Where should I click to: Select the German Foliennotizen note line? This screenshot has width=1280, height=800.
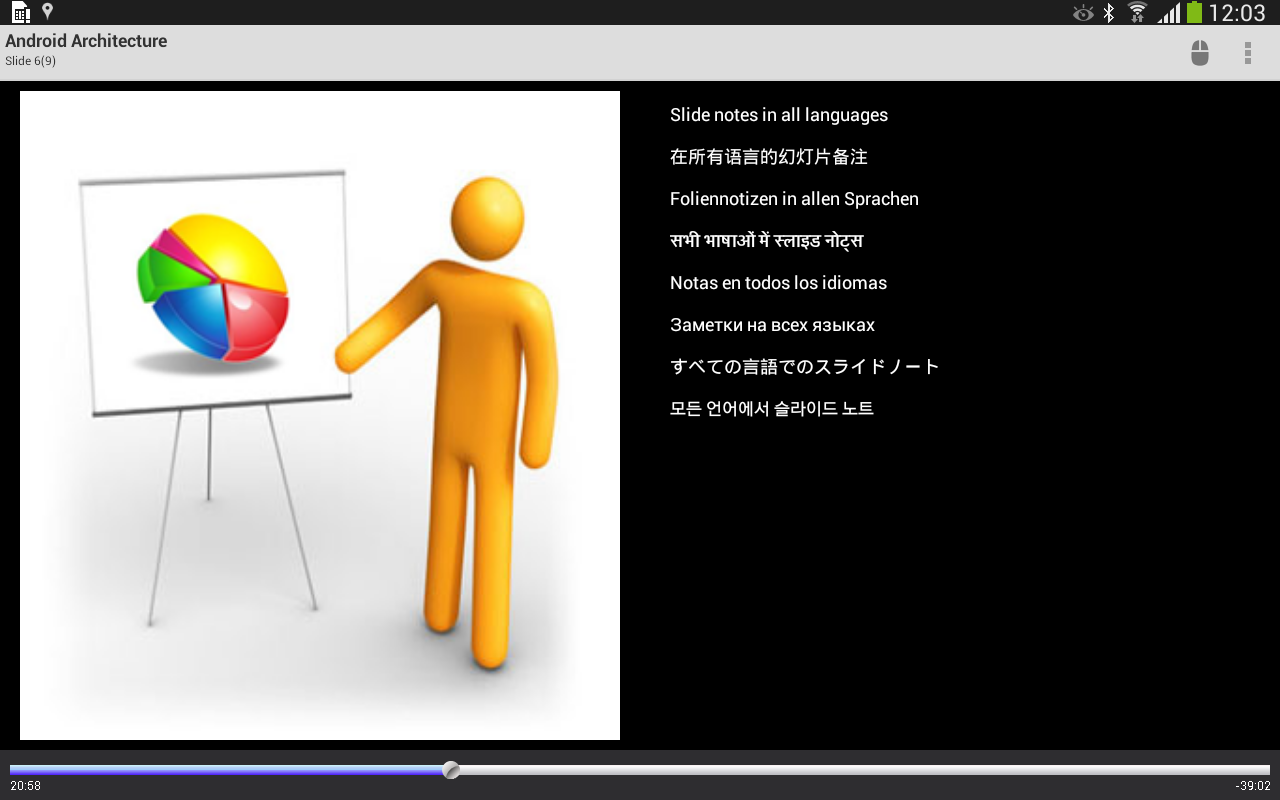794,198
